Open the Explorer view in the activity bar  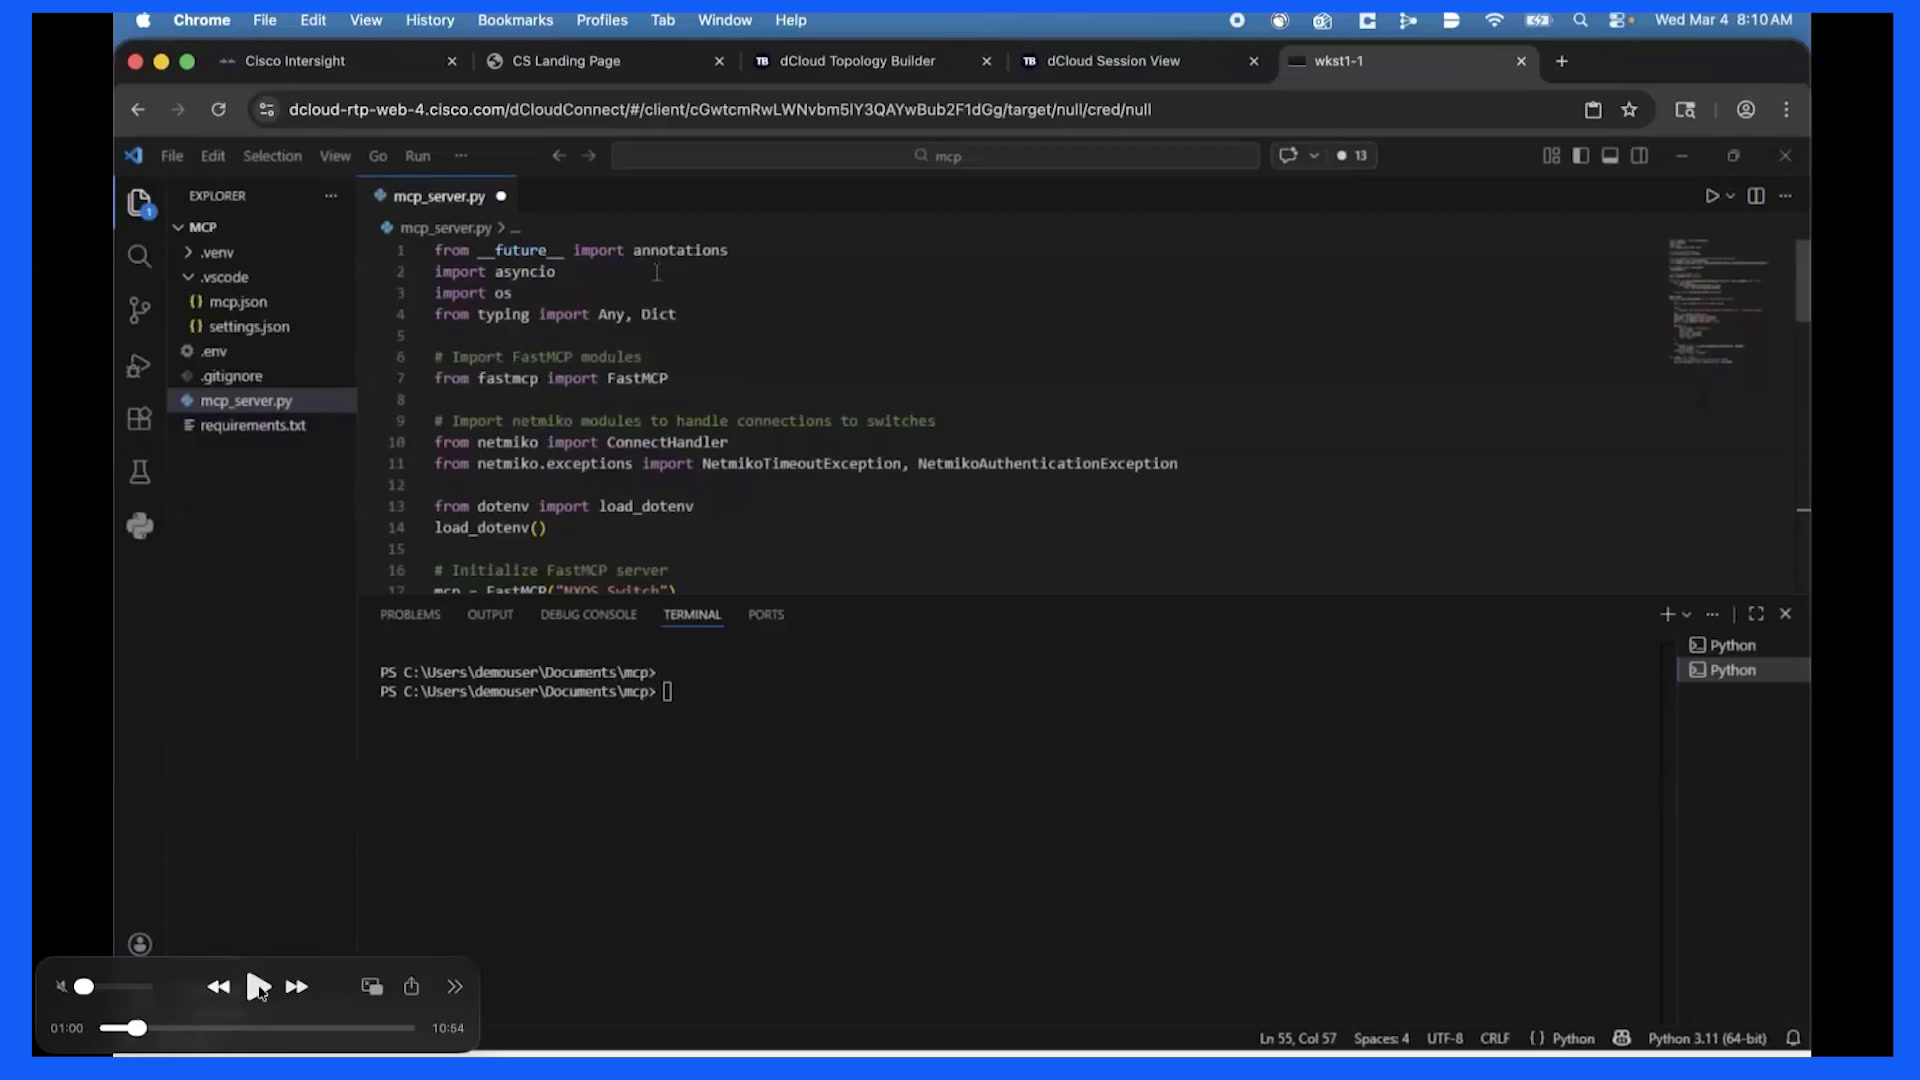tap(139, 203)
